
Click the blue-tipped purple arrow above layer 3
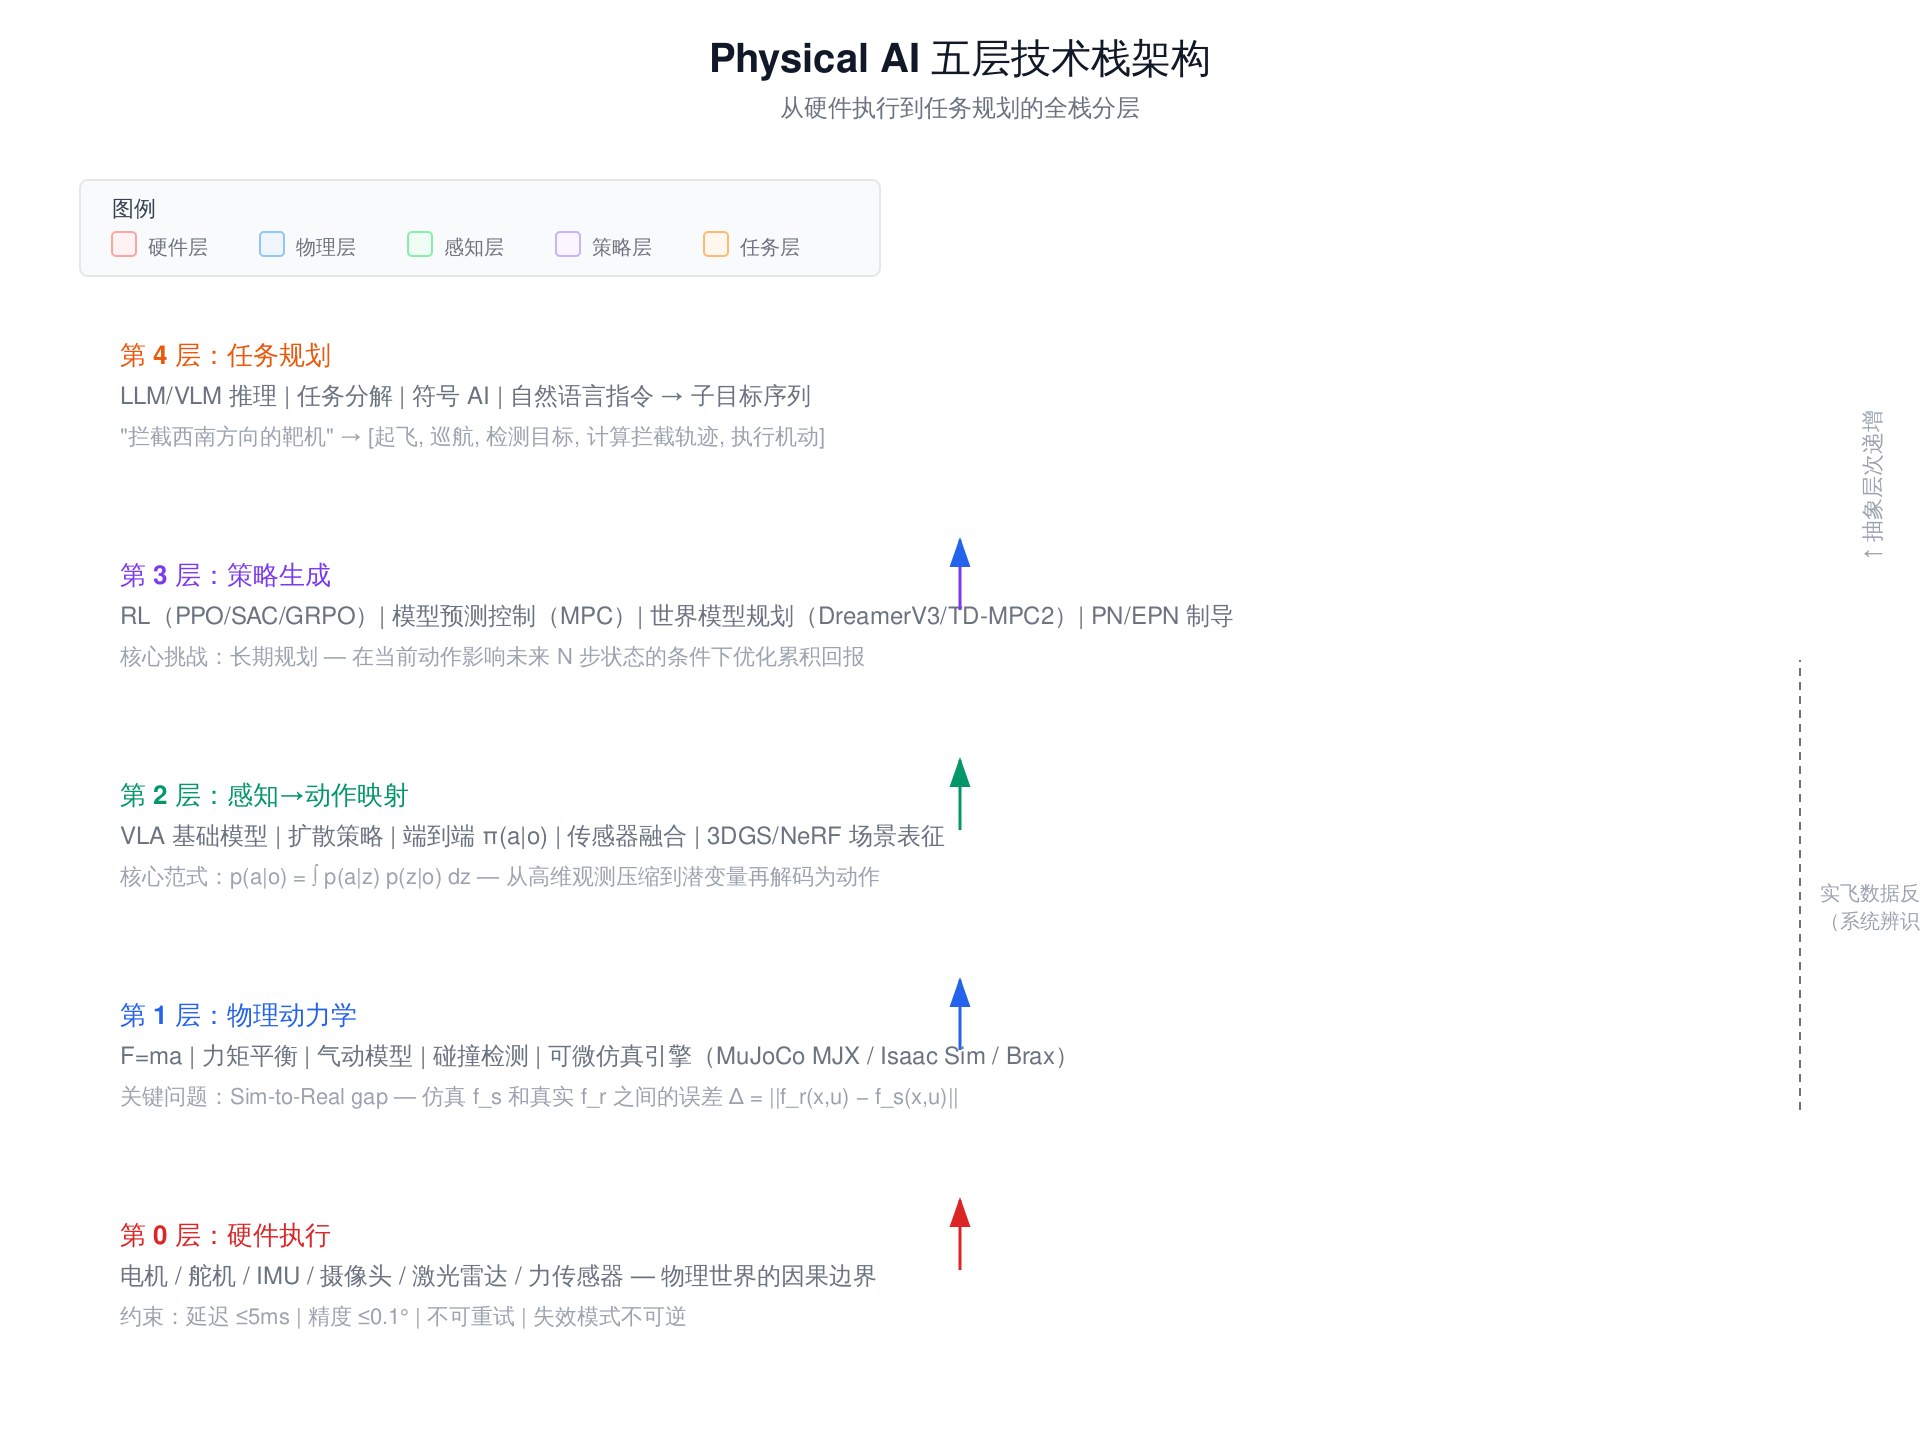tap(960, 574)
